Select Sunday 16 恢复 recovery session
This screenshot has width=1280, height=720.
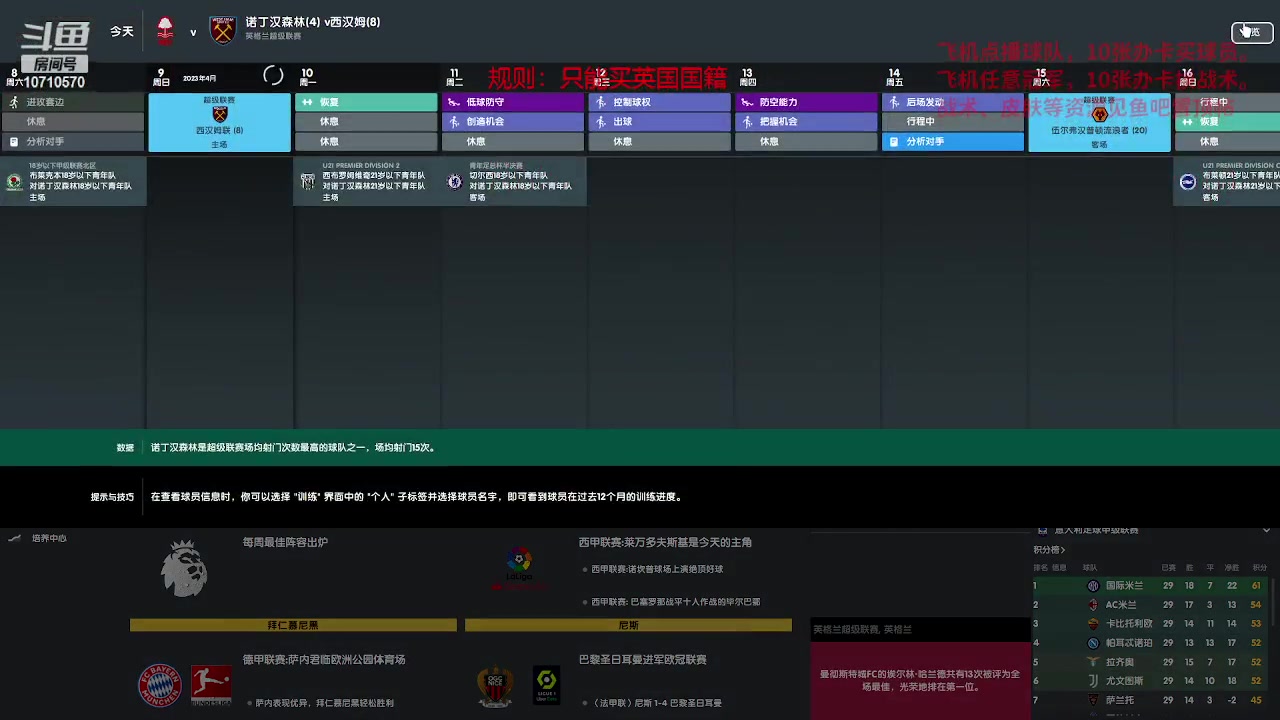pos(1227,122)
